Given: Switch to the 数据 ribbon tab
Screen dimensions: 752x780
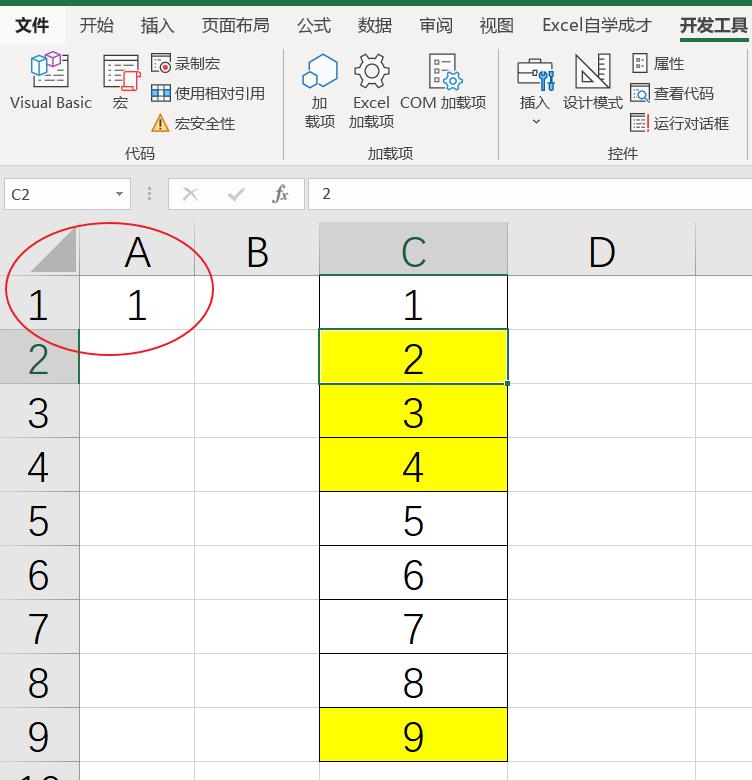Looking at the screenshot, I should [375, 25].
